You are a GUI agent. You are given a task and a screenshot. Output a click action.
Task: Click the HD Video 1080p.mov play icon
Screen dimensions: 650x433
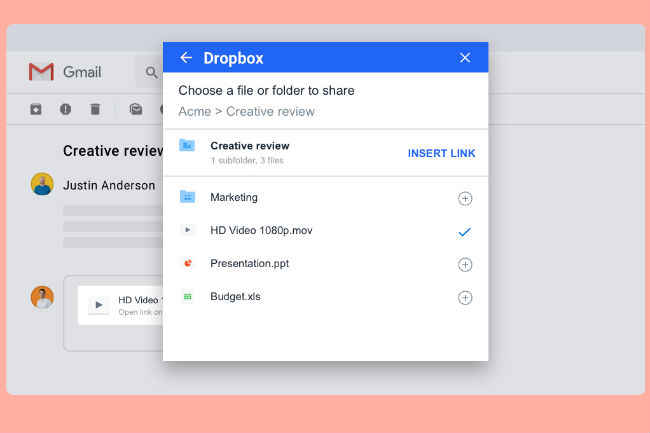point(187,230)
